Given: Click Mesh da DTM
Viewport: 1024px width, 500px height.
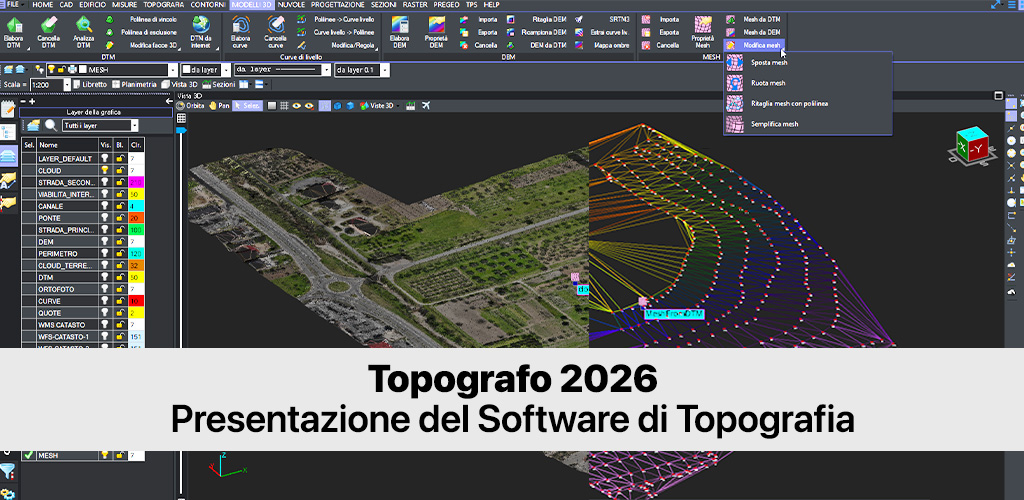Looking at the screenshot, I should click(x=753, y=20).
